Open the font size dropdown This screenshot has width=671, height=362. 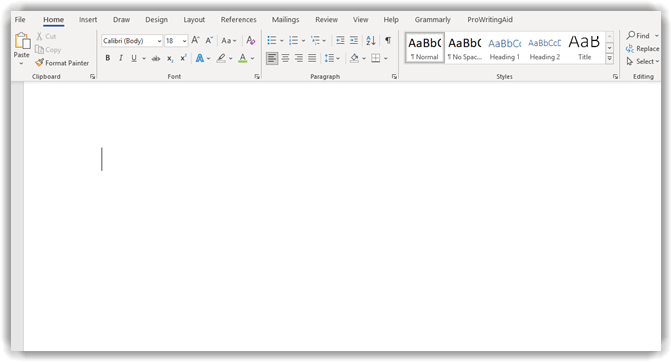[x=184, y=41]
